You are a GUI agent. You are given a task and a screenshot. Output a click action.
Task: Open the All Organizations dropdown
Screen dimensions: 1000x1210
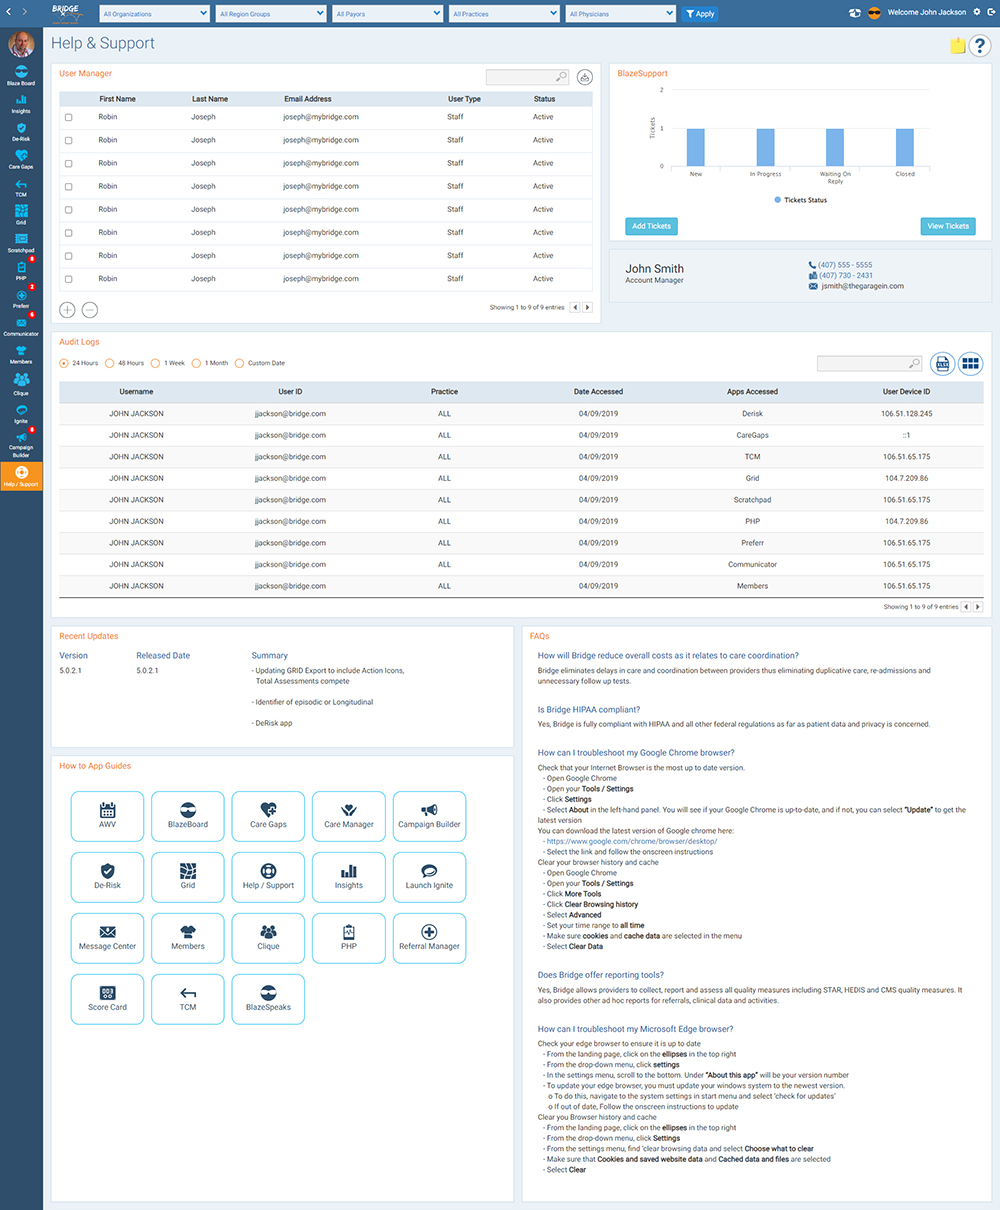coord(154,14)
